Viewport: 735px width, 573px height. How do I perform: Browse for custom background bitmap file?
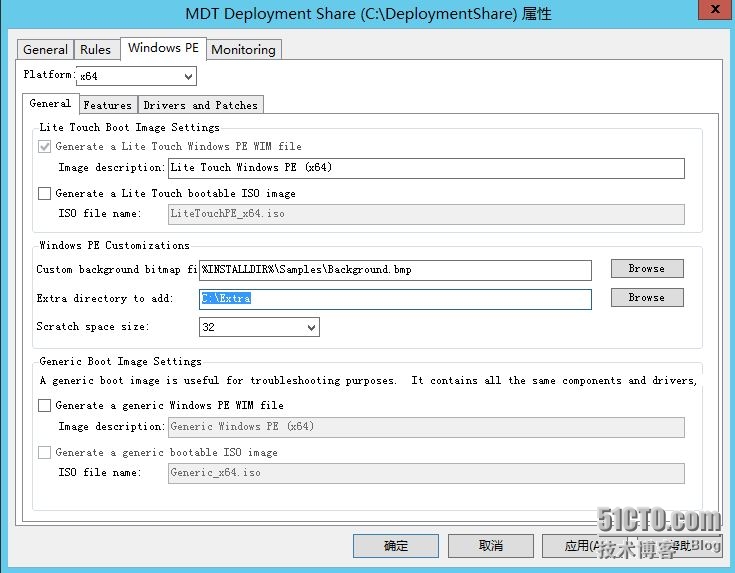click(x=647, y=269)
